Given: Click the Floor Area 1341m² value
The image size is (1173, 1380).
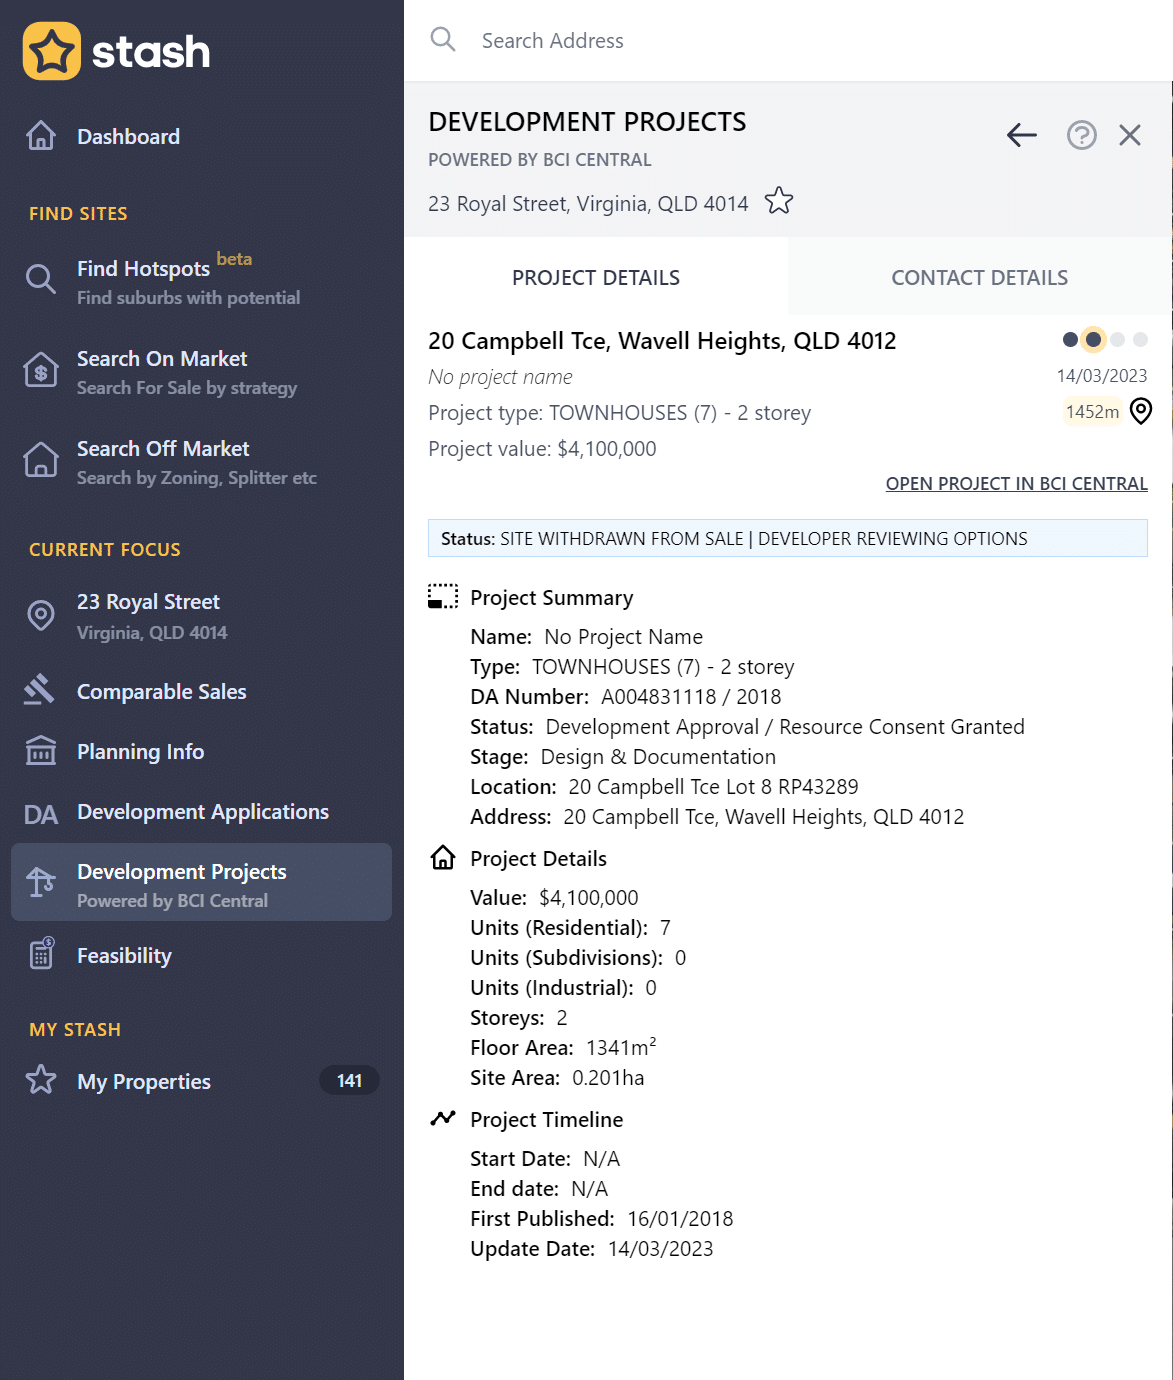Looking at the screenshot, I should pyautogui.click(x=621, y=1047).
